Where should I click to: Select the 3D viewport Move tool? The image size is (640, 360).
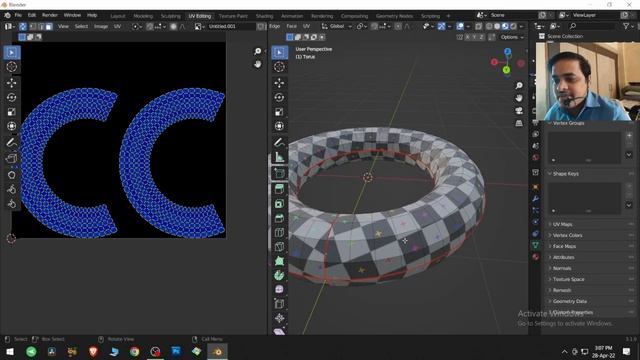point(280,83)
